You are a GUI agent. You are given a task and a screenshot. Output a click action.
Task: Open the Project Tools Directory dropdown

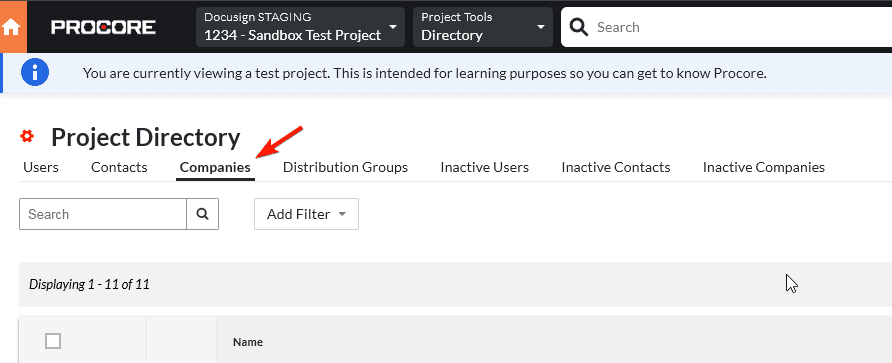(x=483, y=27)
